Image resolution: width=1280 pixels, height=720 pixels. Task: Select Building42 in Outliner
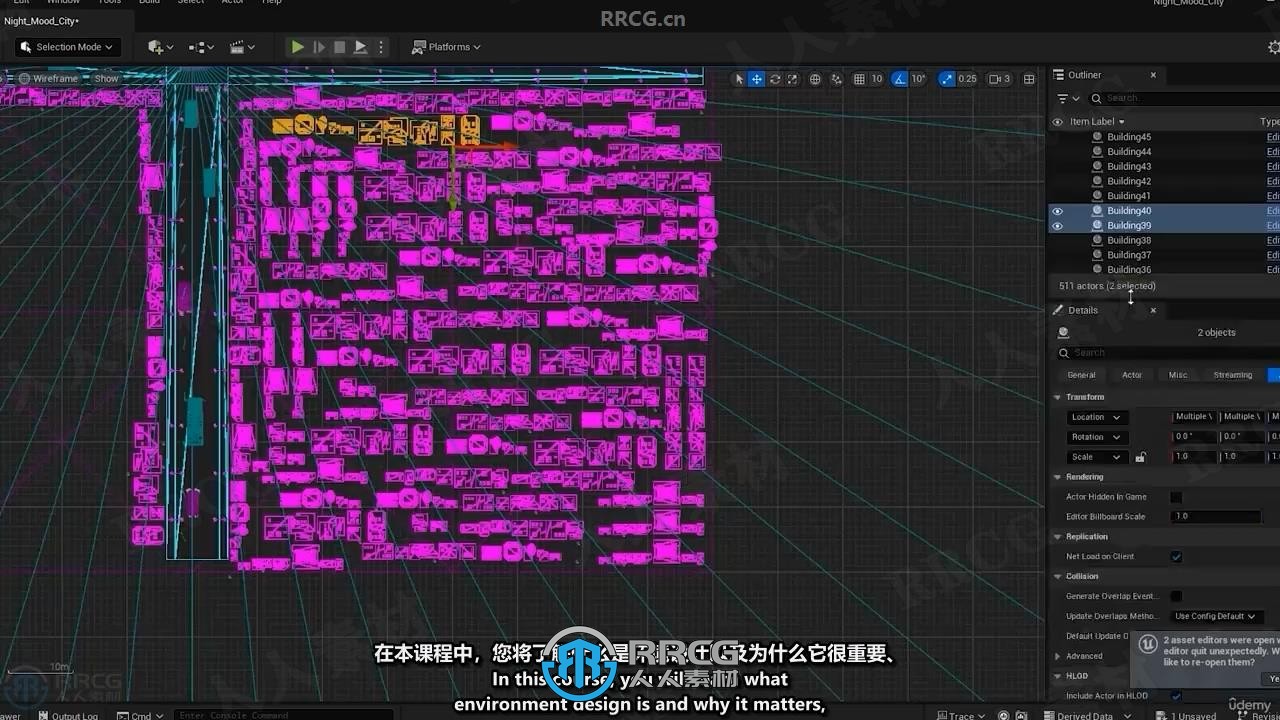(x=1129, y=181)
